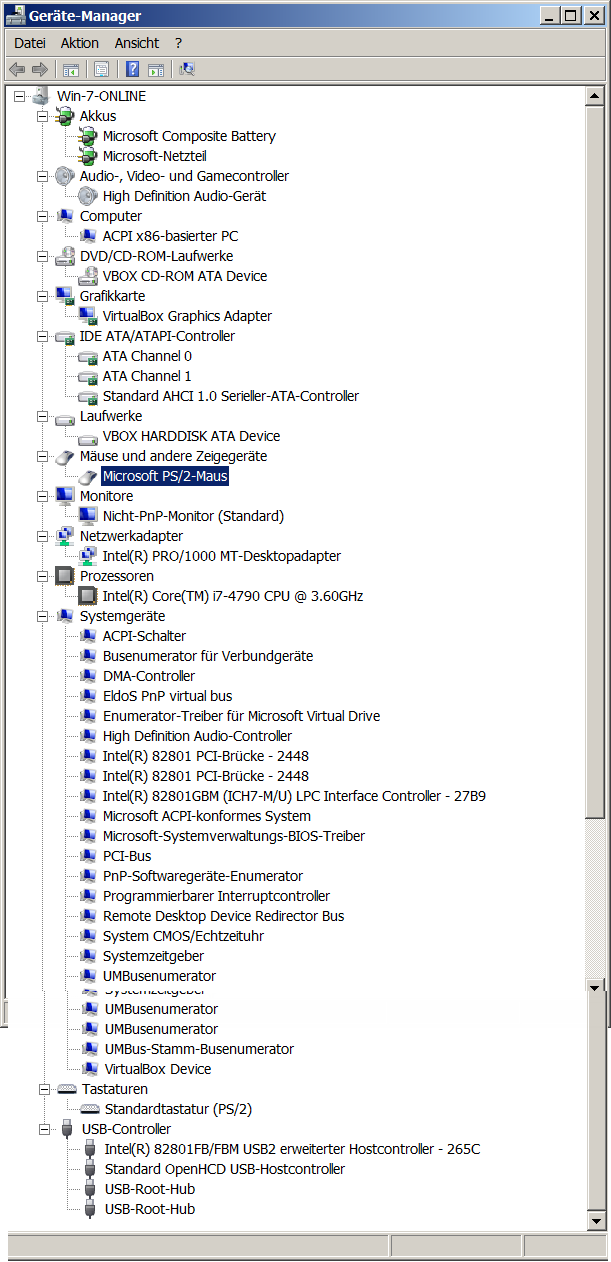Viewport: 611px width, 1262px height.
Task: Open the Aktion menu
Action: pyautogui.click(x=80, y=43)
